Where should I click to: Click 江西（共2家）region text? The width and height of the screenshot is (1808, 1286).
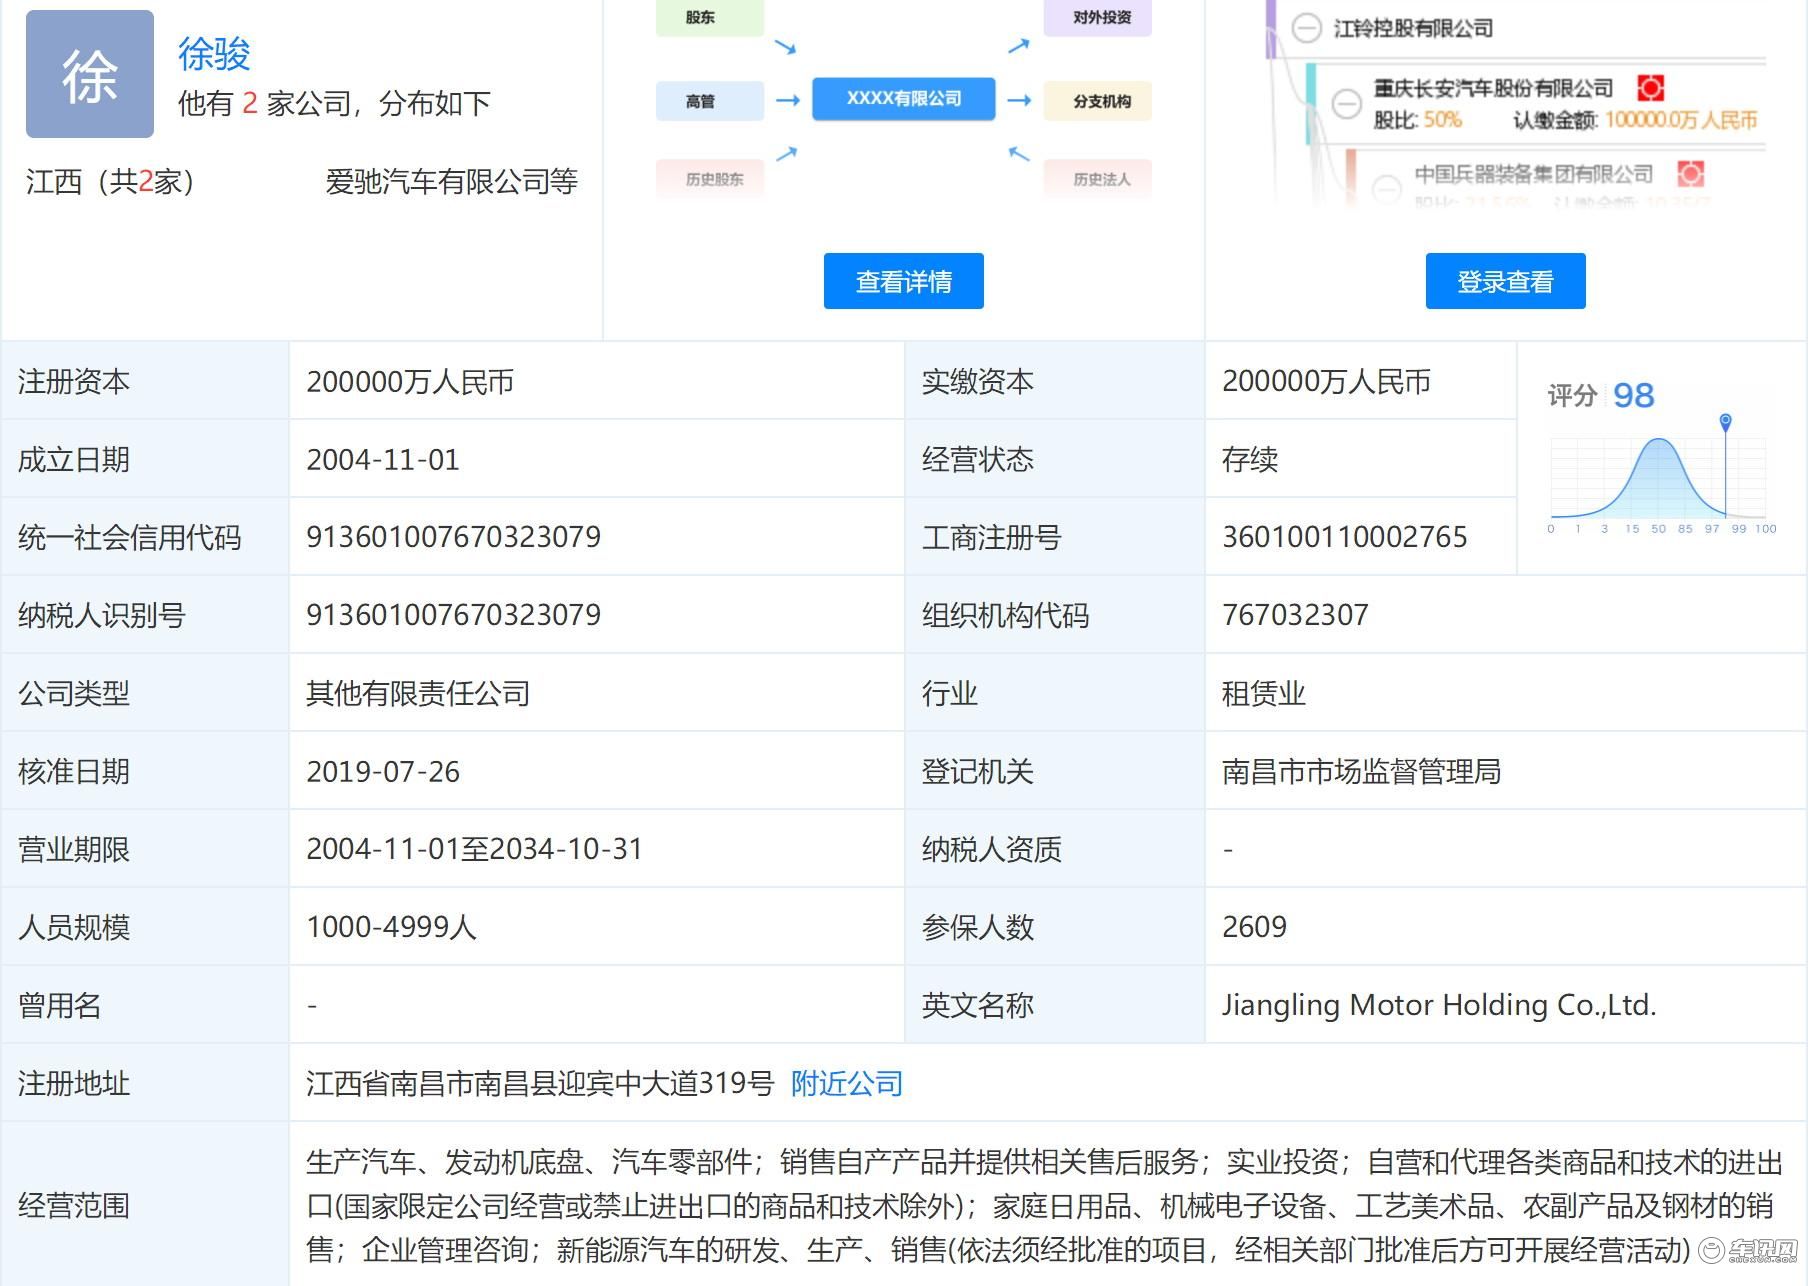(x=110, y=182)
